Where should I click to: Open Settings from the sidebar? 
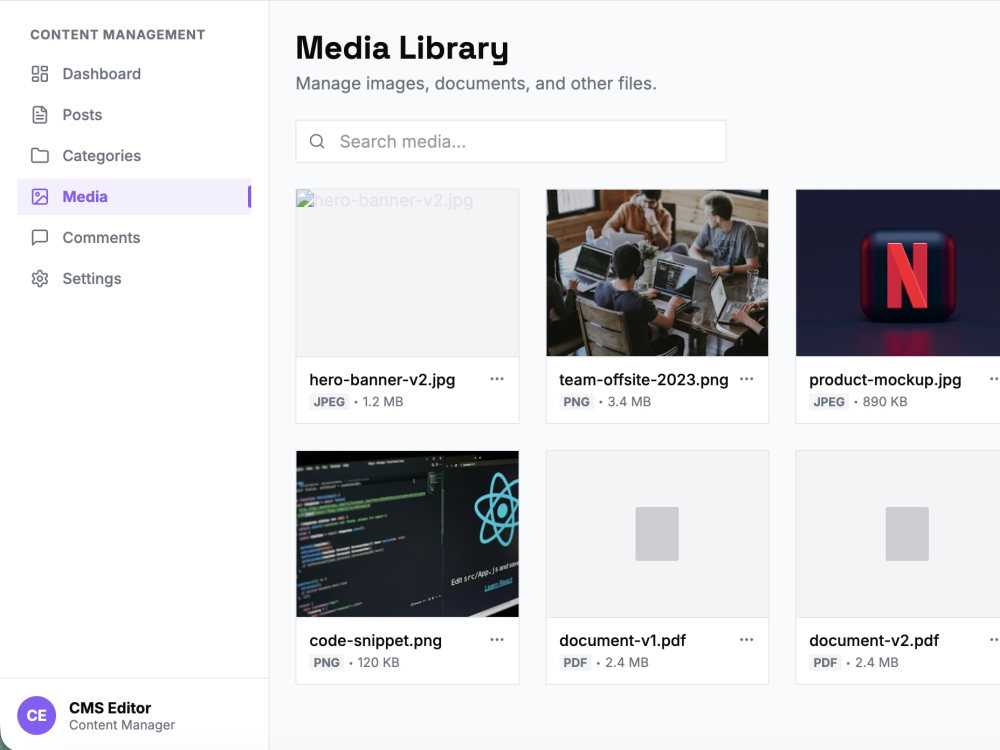pyautogui.click(x=134, y=279)
